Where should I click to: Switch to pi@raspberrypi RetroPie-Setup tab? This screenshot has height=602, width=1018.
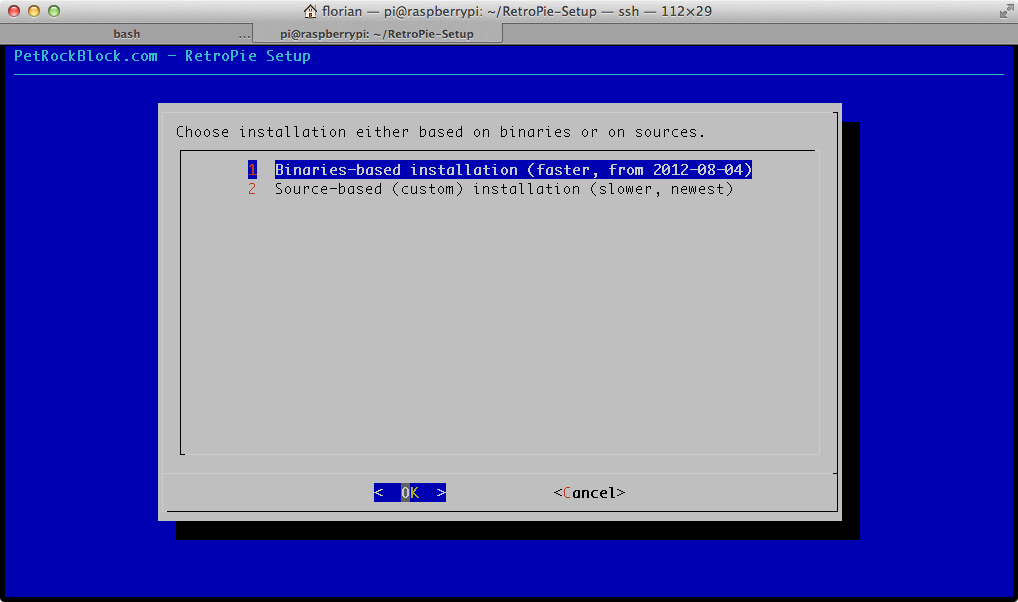[x=377, y=34]
